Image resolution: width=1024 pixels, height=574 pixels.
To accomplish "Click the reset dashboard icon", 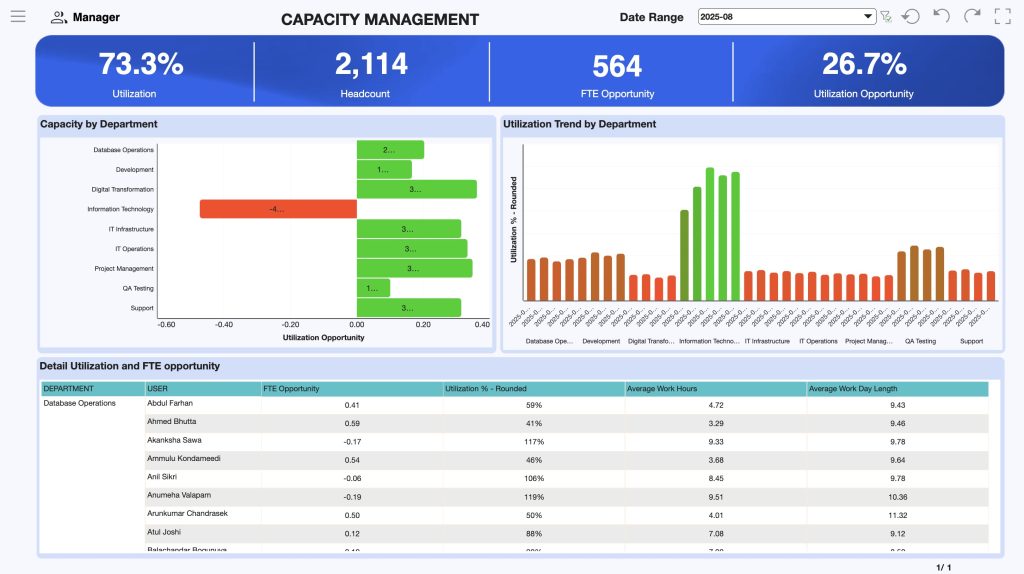I will pos(910,17).
